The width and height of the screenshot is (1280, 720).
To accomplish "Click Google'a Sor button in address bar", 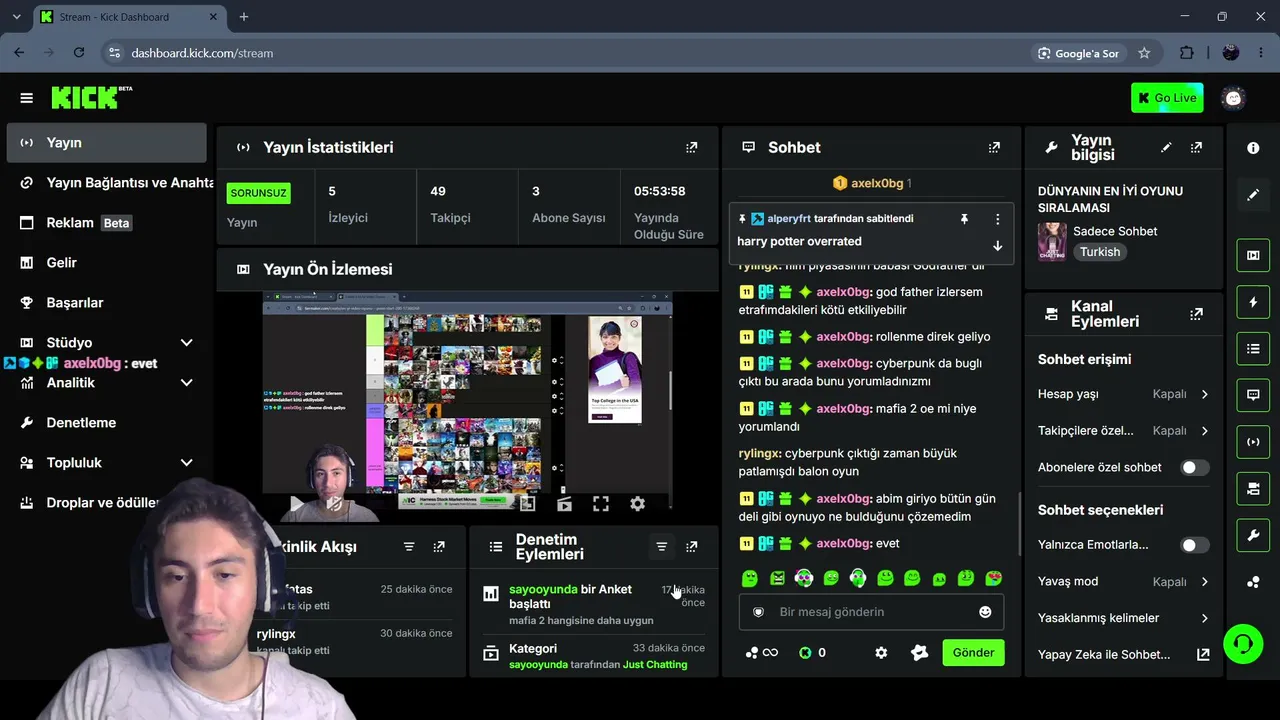I will pos(1077,53).
